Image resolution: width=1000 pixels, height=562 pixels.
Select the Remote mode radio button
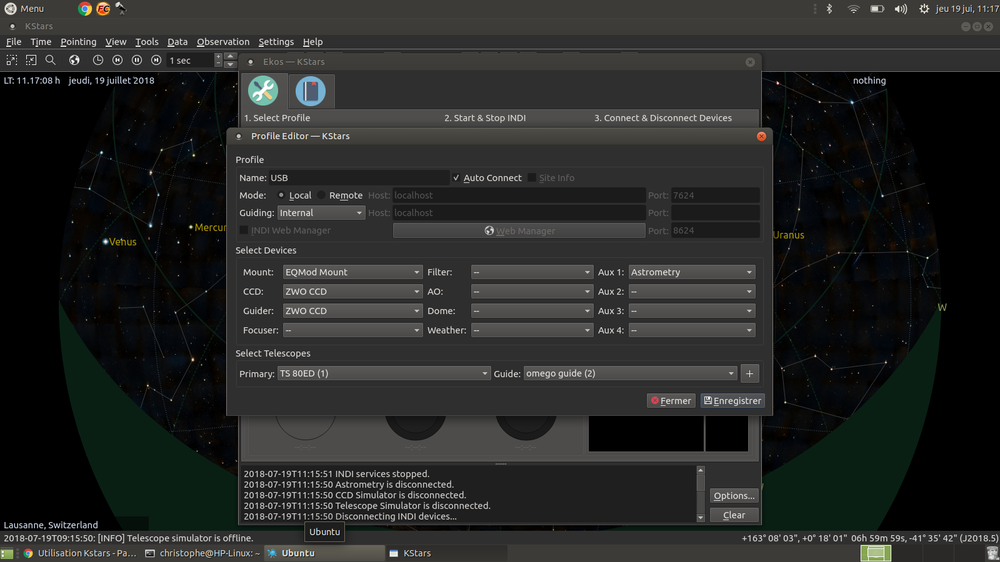[321, 195]
